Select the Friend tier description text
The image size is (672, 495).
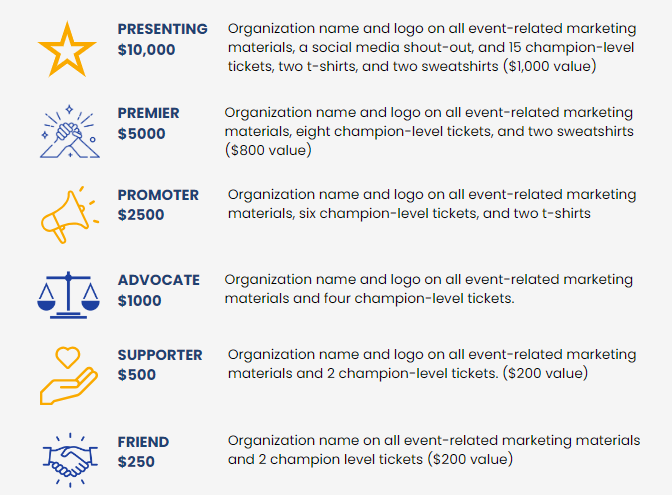pyautogui.click(x=434, y=450)
